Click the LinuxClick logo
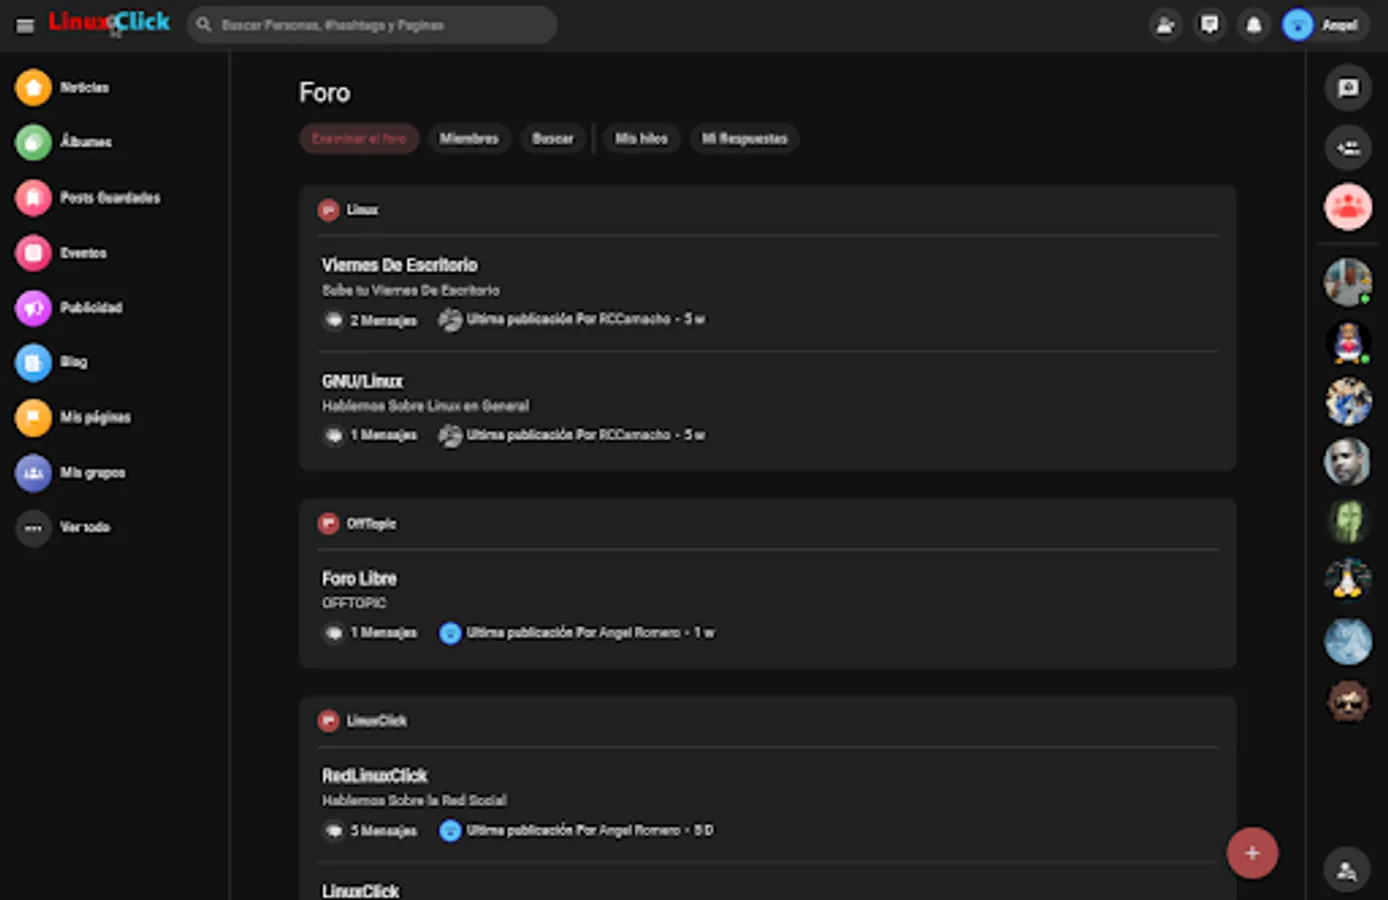1388x900 pixels. 109,22
